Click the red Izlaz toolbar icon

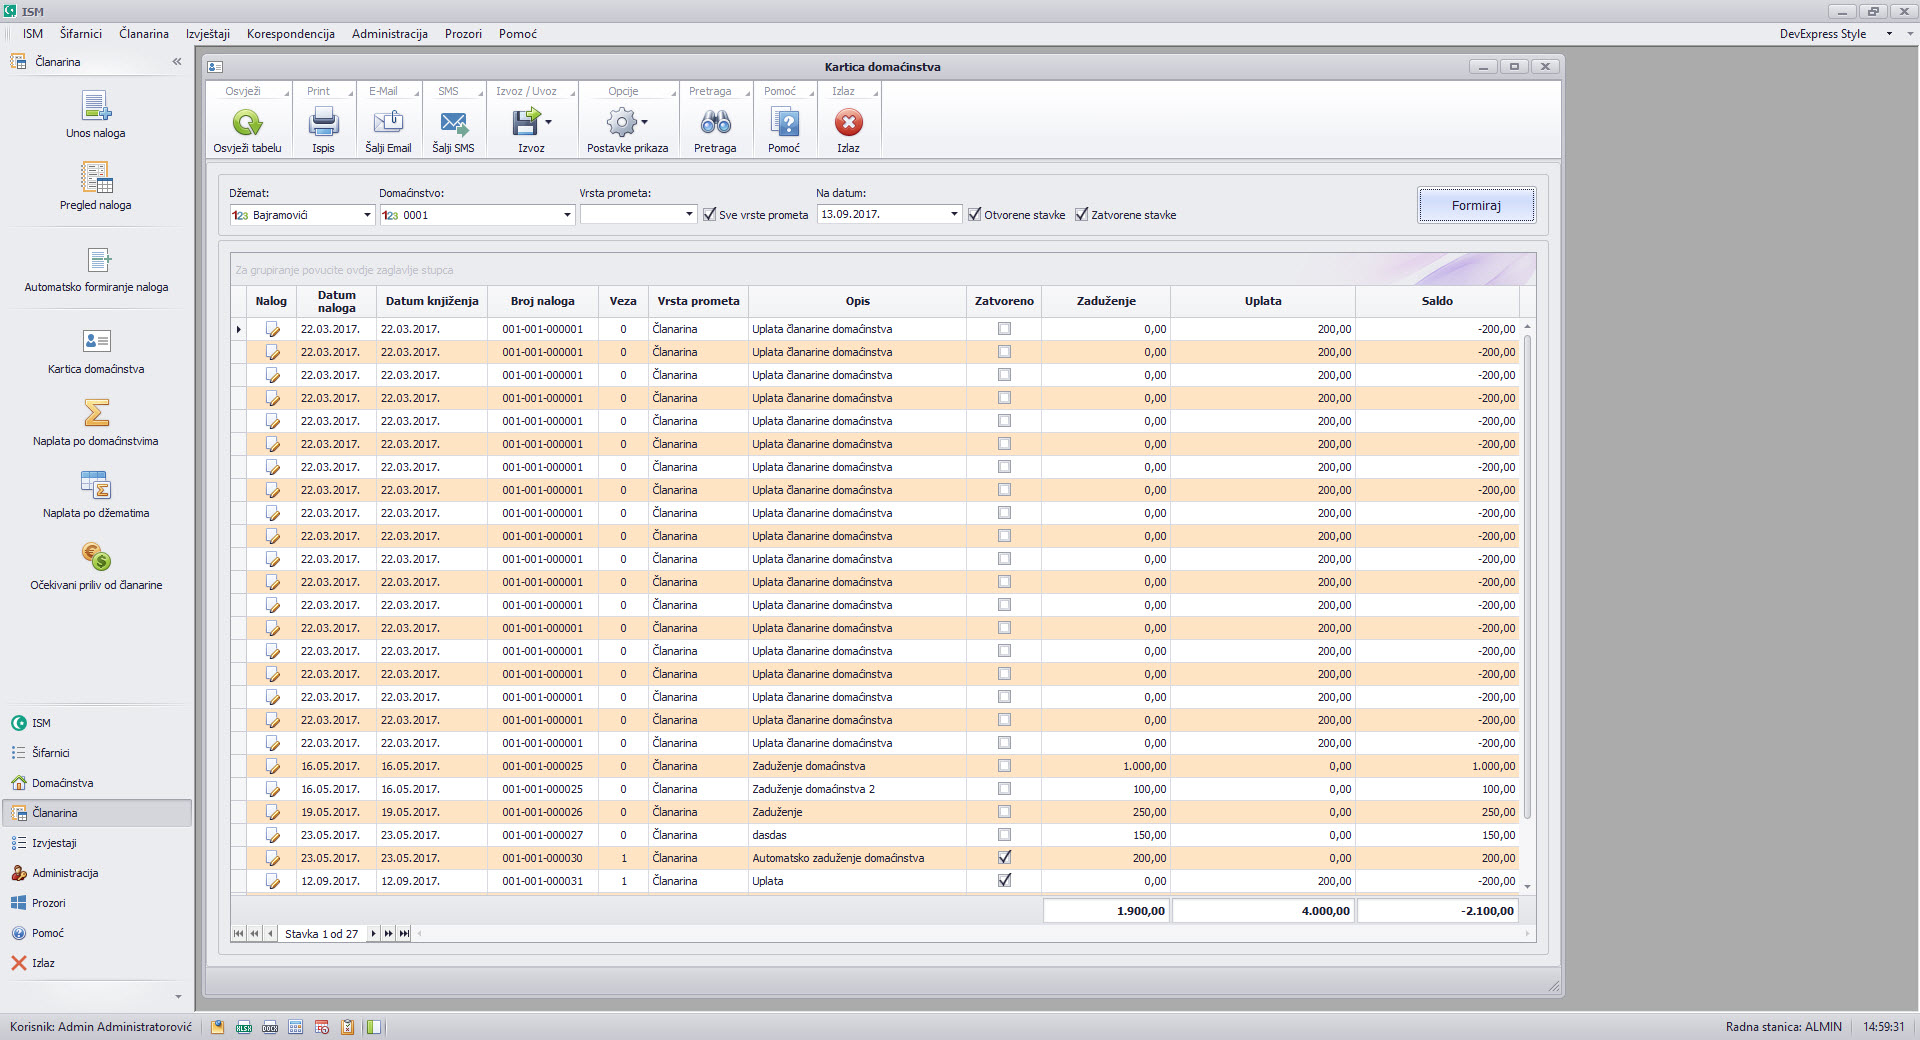tap(848, 123)
